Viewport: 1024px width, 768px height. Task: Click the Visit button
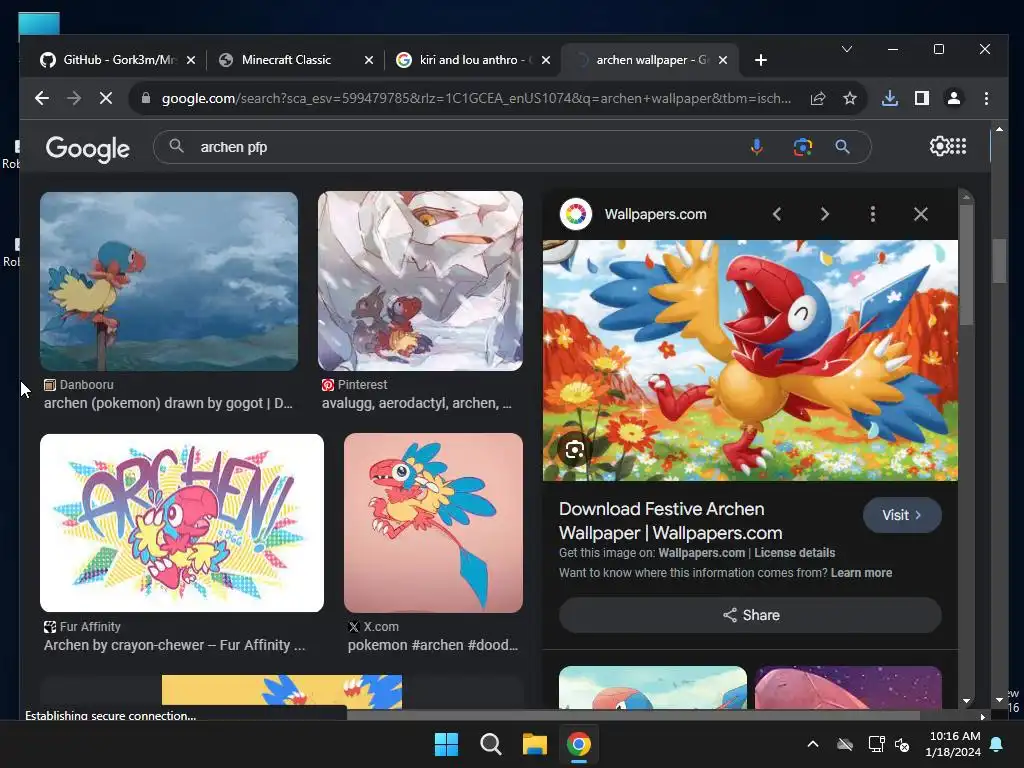(x=902, y=515)
